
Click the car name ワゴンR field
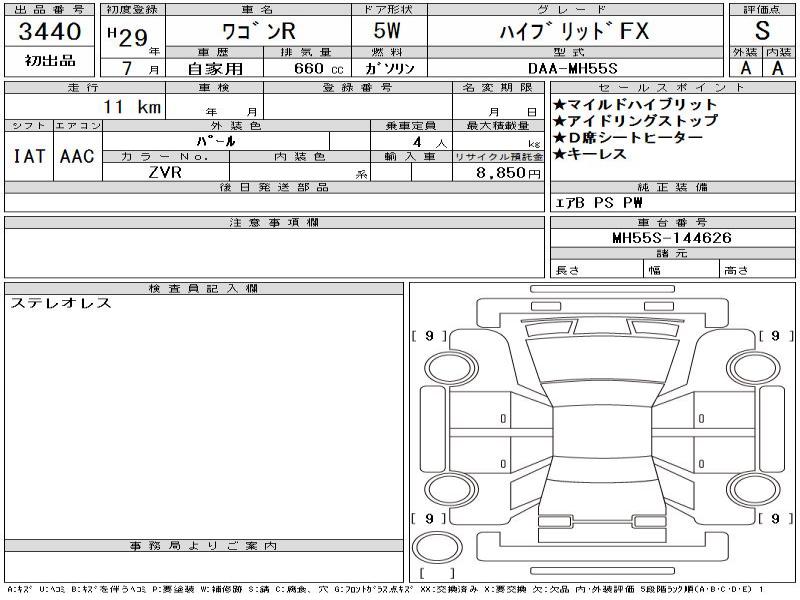pyautogui.click(x=254, y=31)
